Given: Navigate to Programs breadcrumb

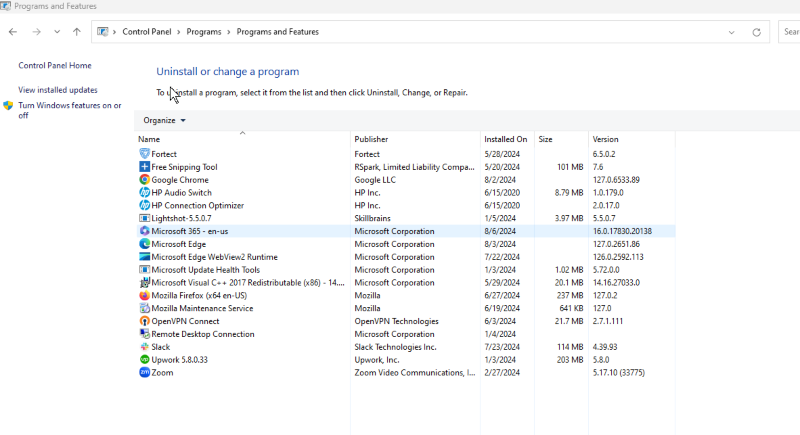Looking at the screenshot, I should [x=204, y=32].
